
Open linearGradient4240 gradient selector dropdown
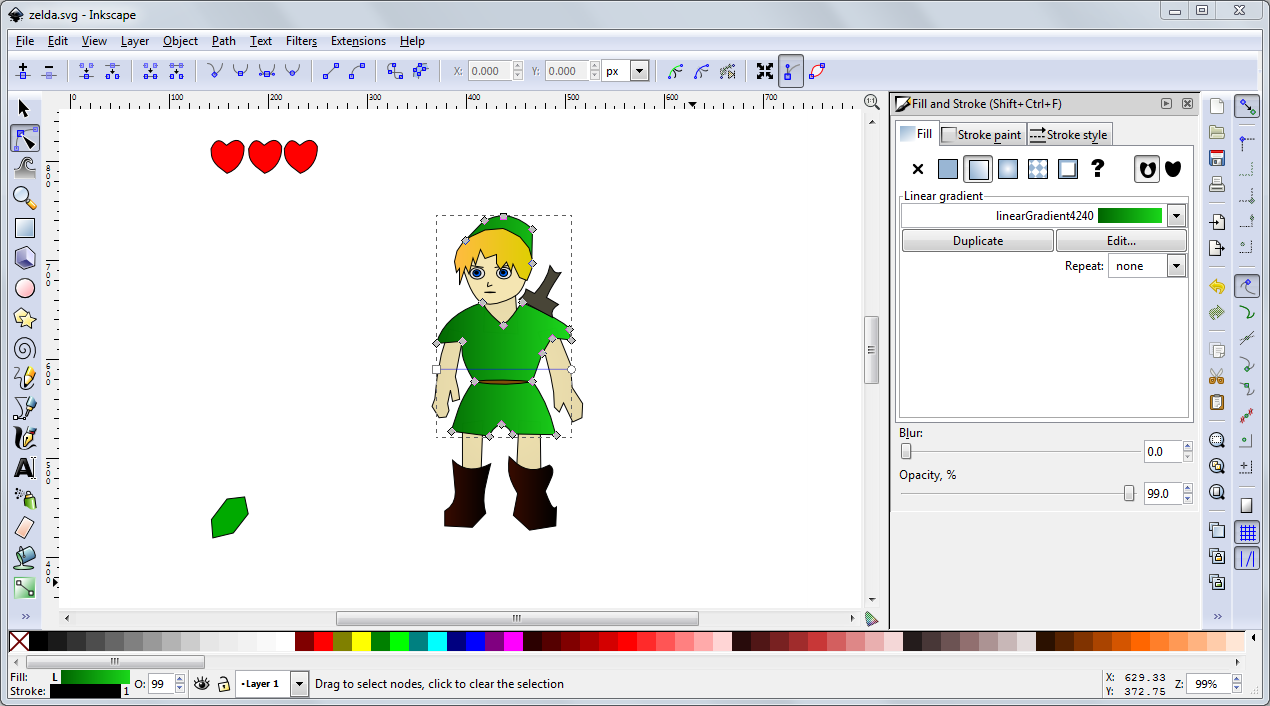pyautogui.click(x=1176, y=215)
